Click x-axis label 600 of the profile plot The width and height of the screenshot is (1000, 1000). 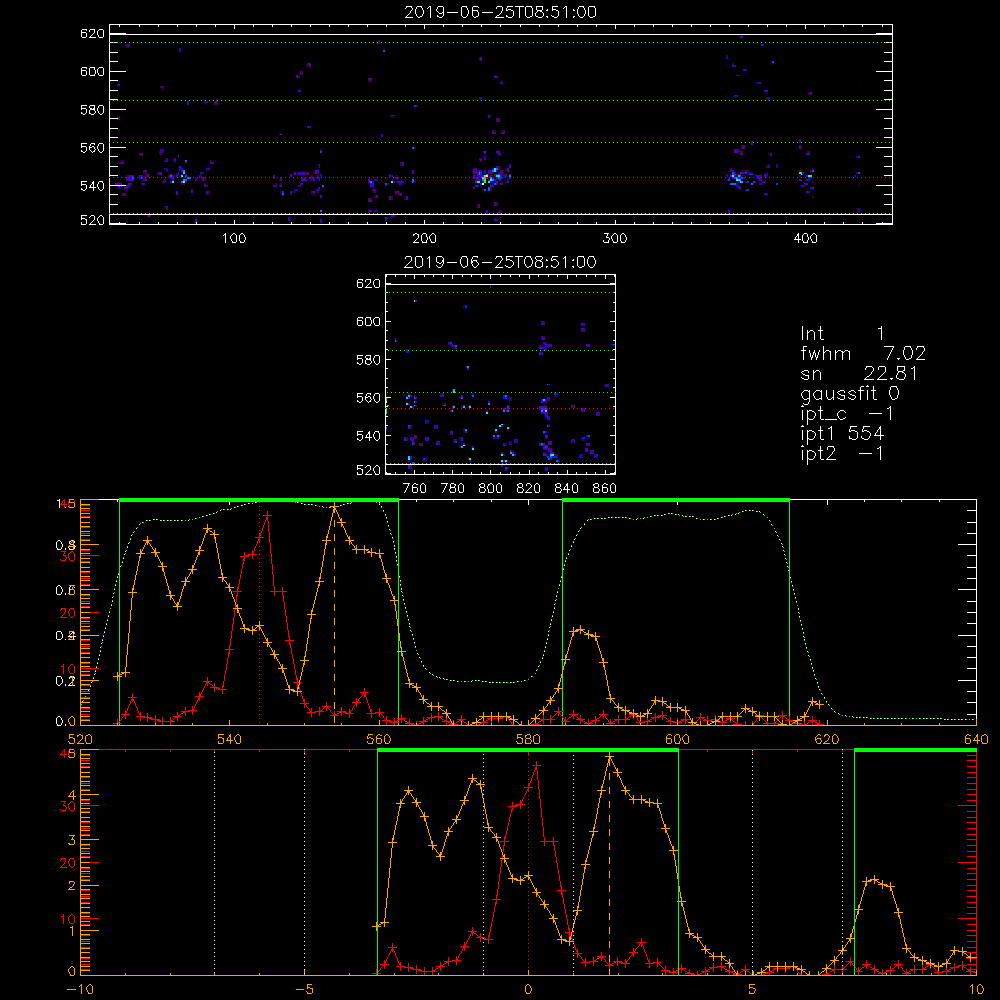click(x=677, y=739)
